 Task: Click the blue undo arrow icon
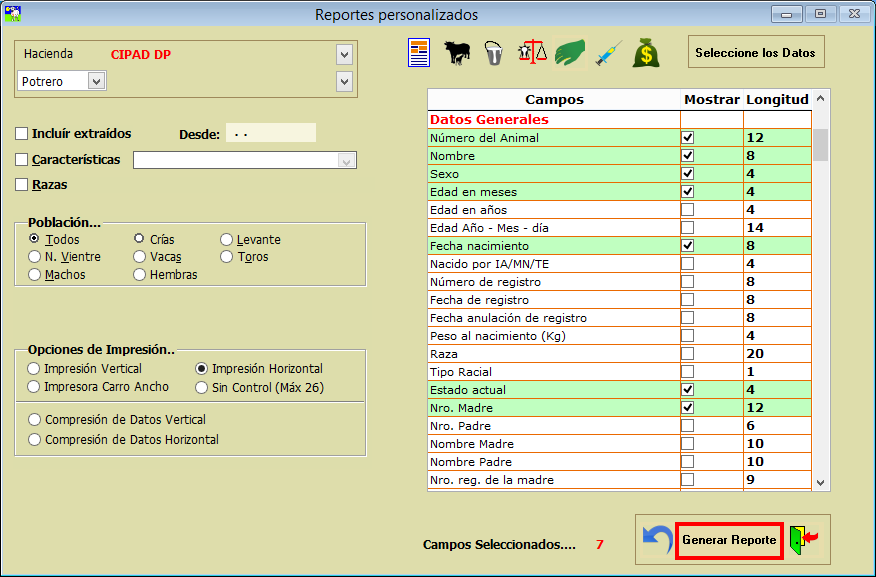(x=656, y=540)
